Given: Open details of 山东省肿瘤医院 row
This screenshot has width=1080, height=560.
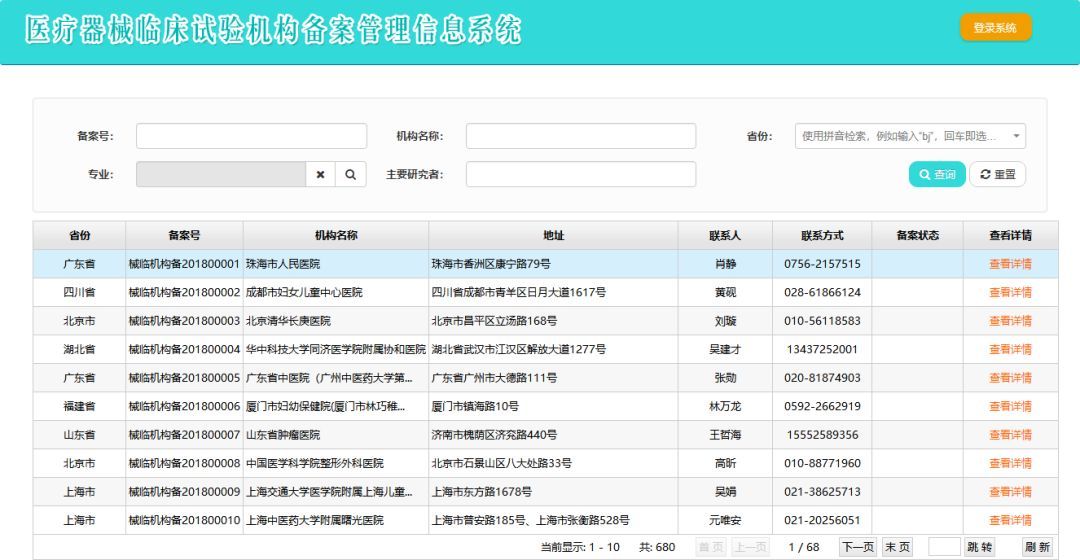Looking at the screenshot, I should tap(1010, 435).
